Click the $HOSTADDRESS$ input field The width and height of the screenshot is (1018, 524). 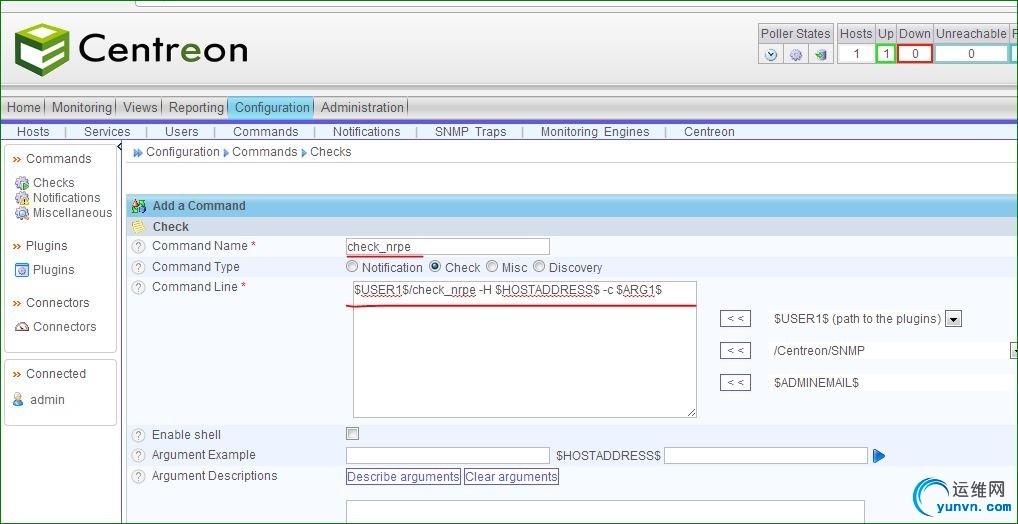[766, 455]
